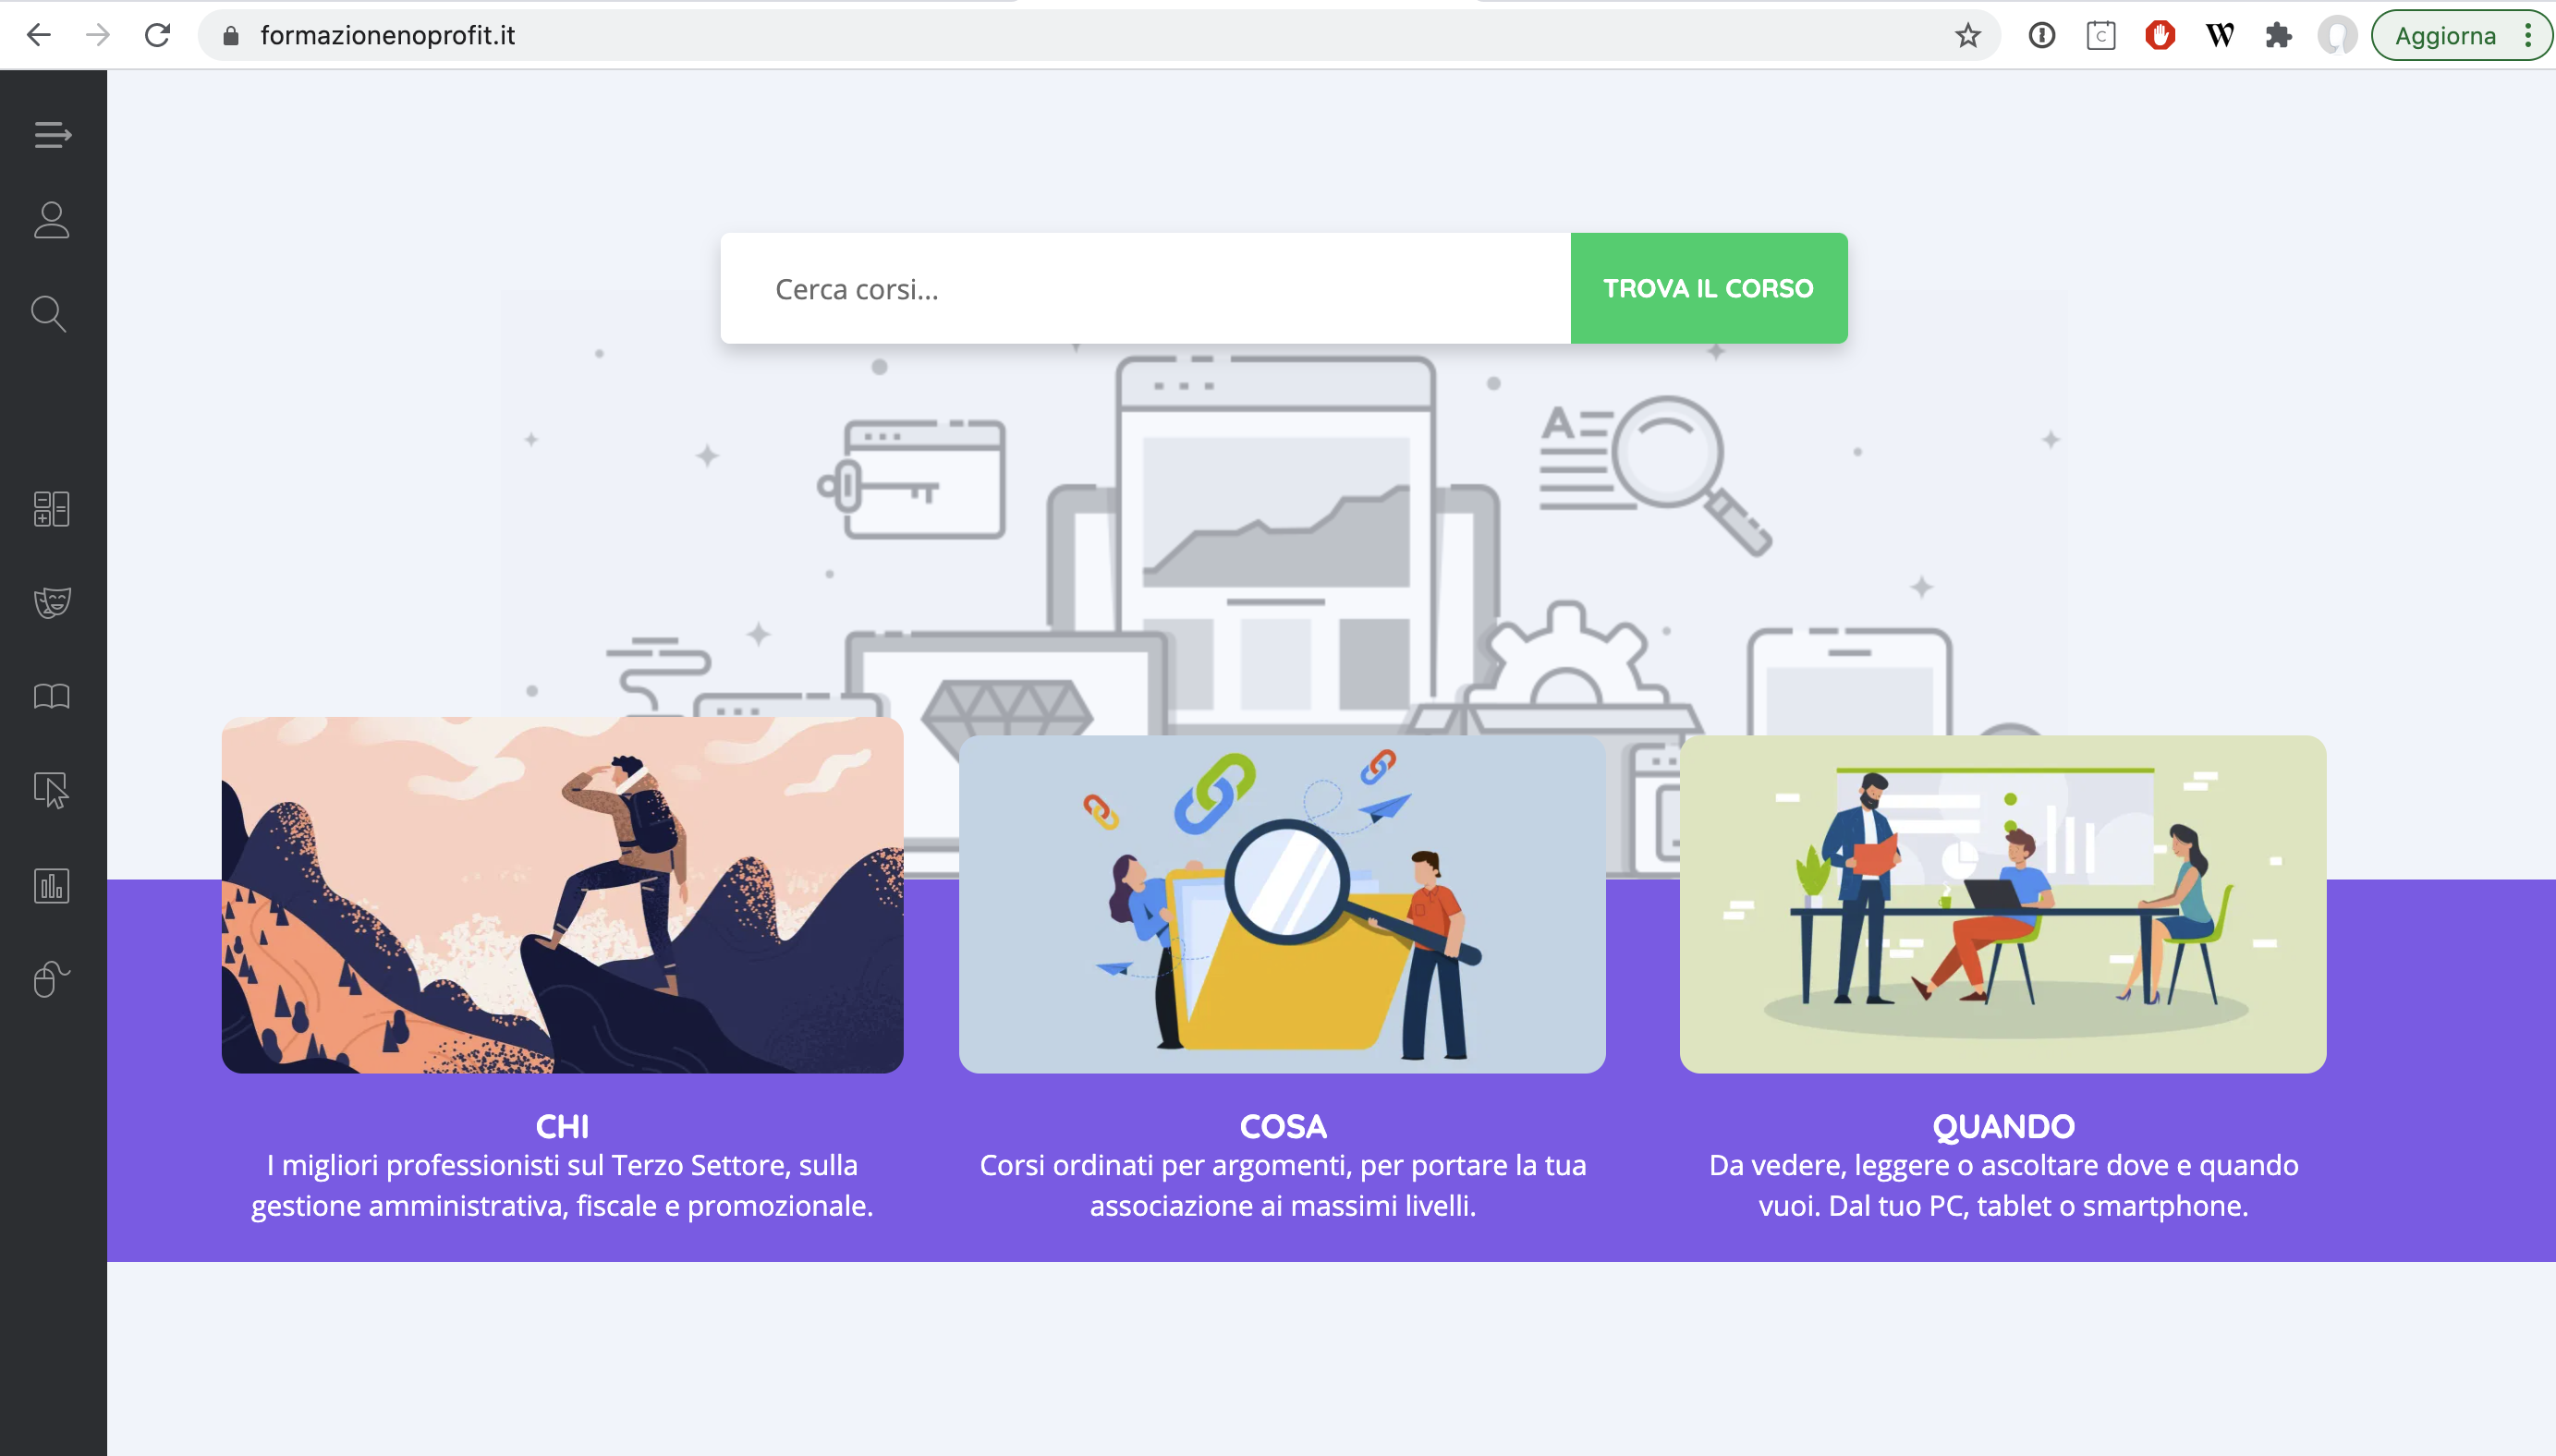
Task: Open the bar chart sidebar icon
Action: click(52, 886)
